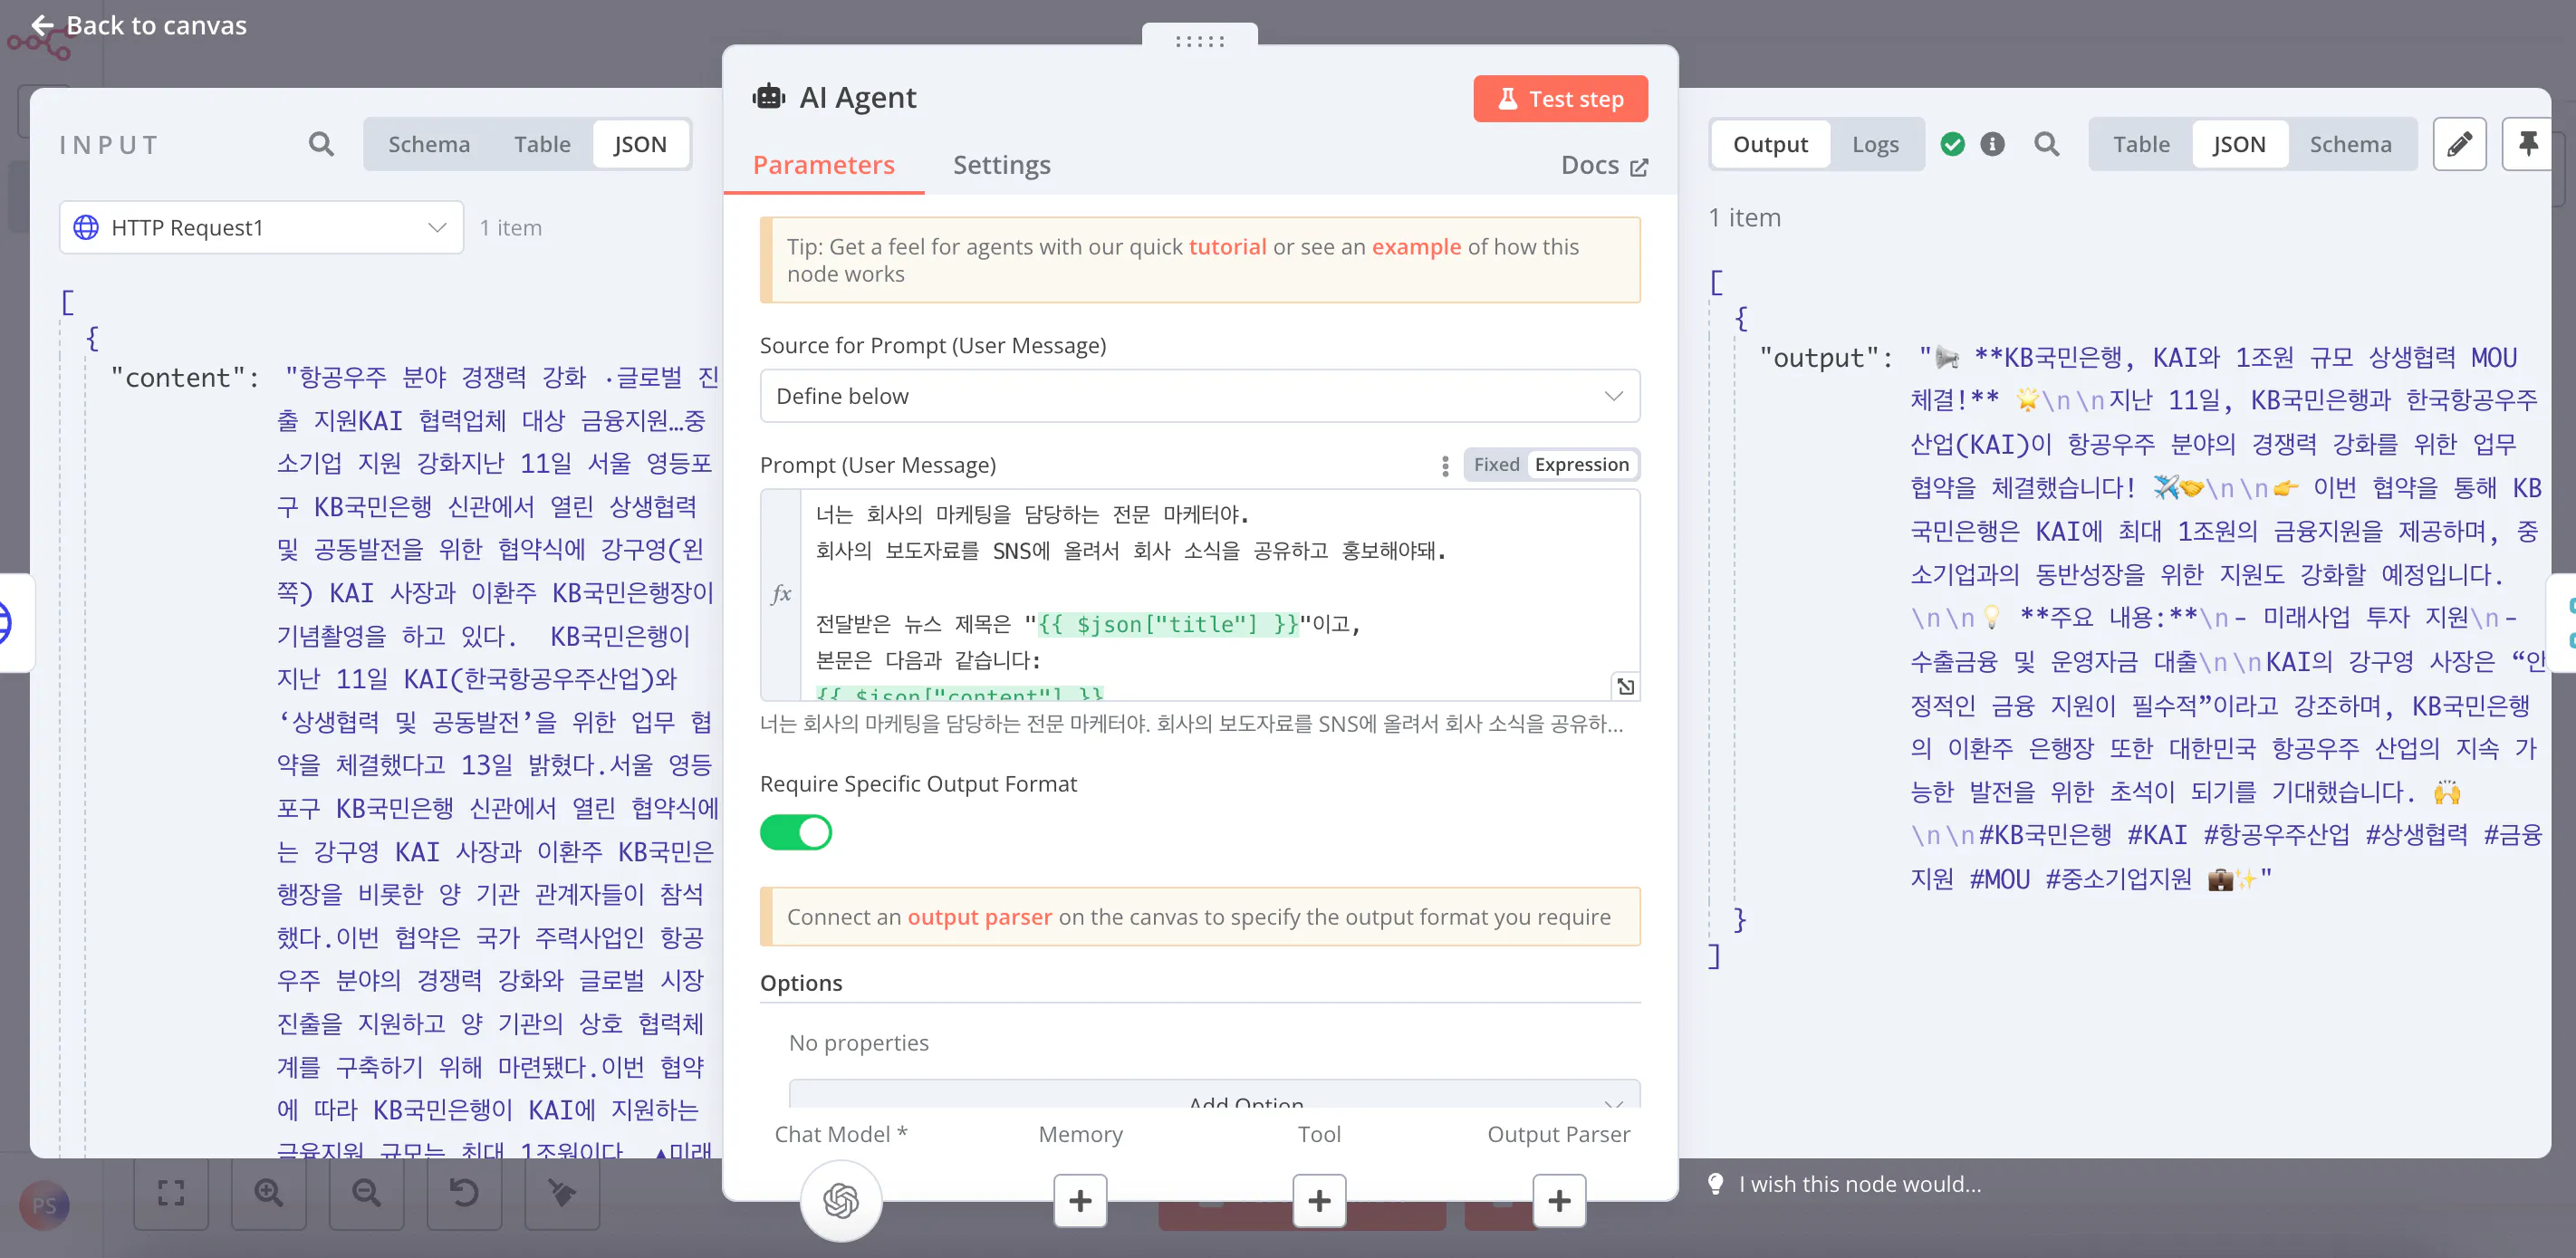Switch to the Settings tab
Screen dimensions: 2576x1258
1001,165
